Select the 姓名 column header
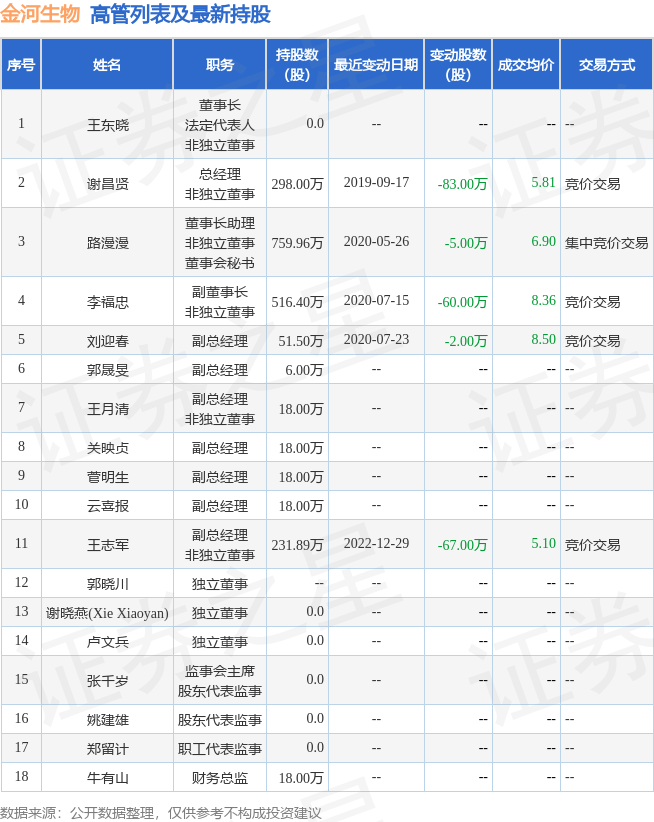 tap(107, 64)
